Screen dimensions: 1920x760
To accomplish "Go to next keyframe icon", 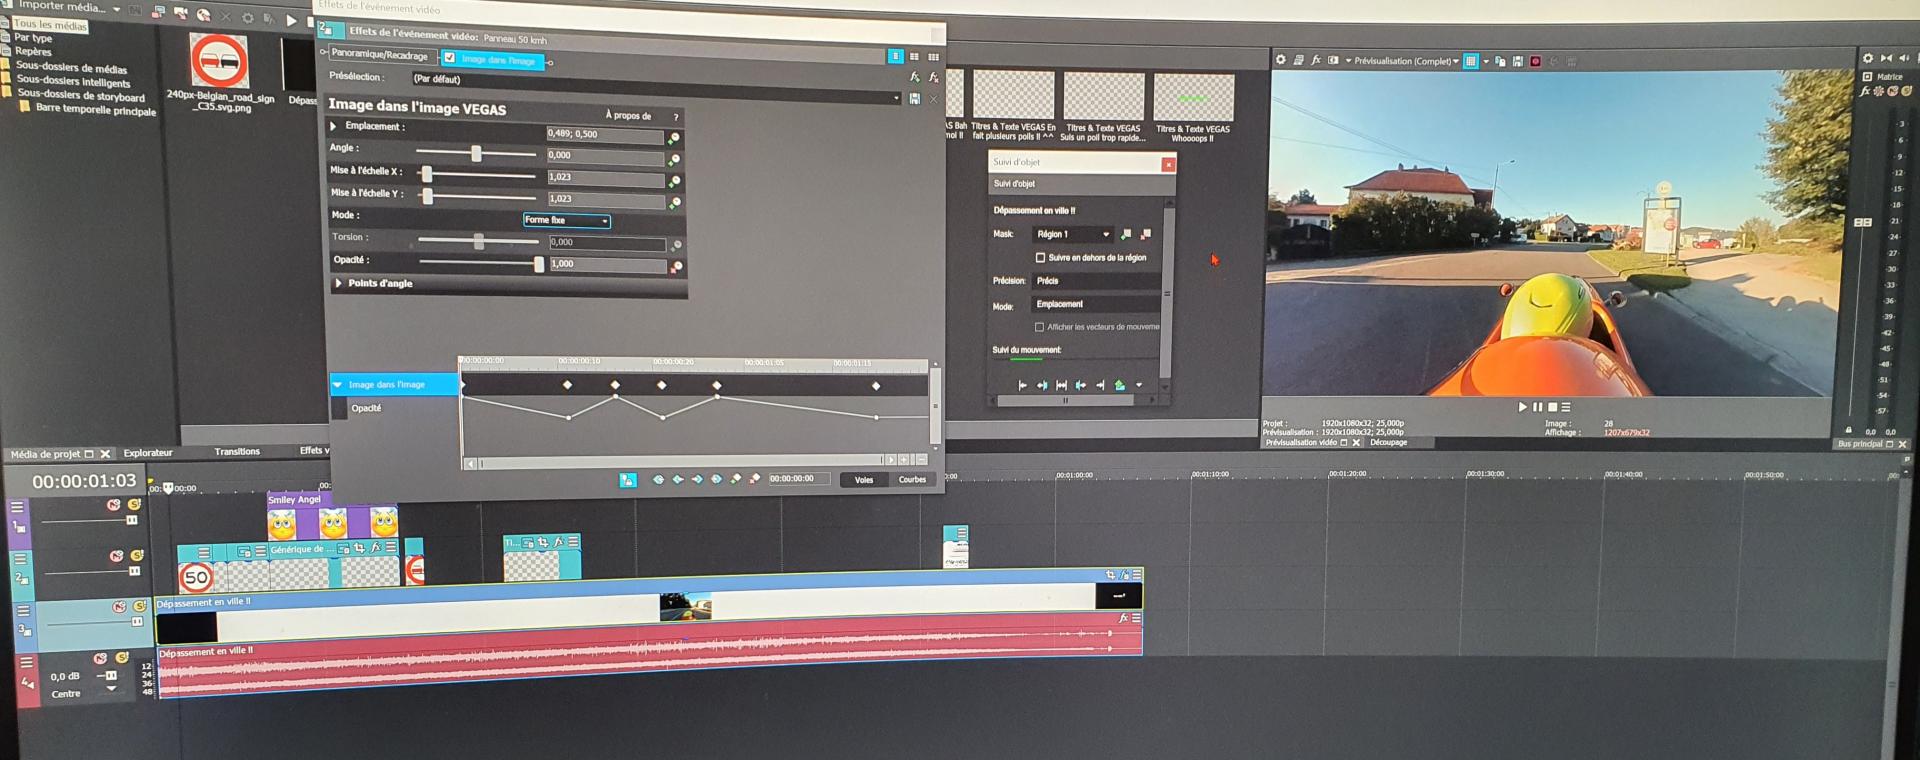I will (697, 479).
